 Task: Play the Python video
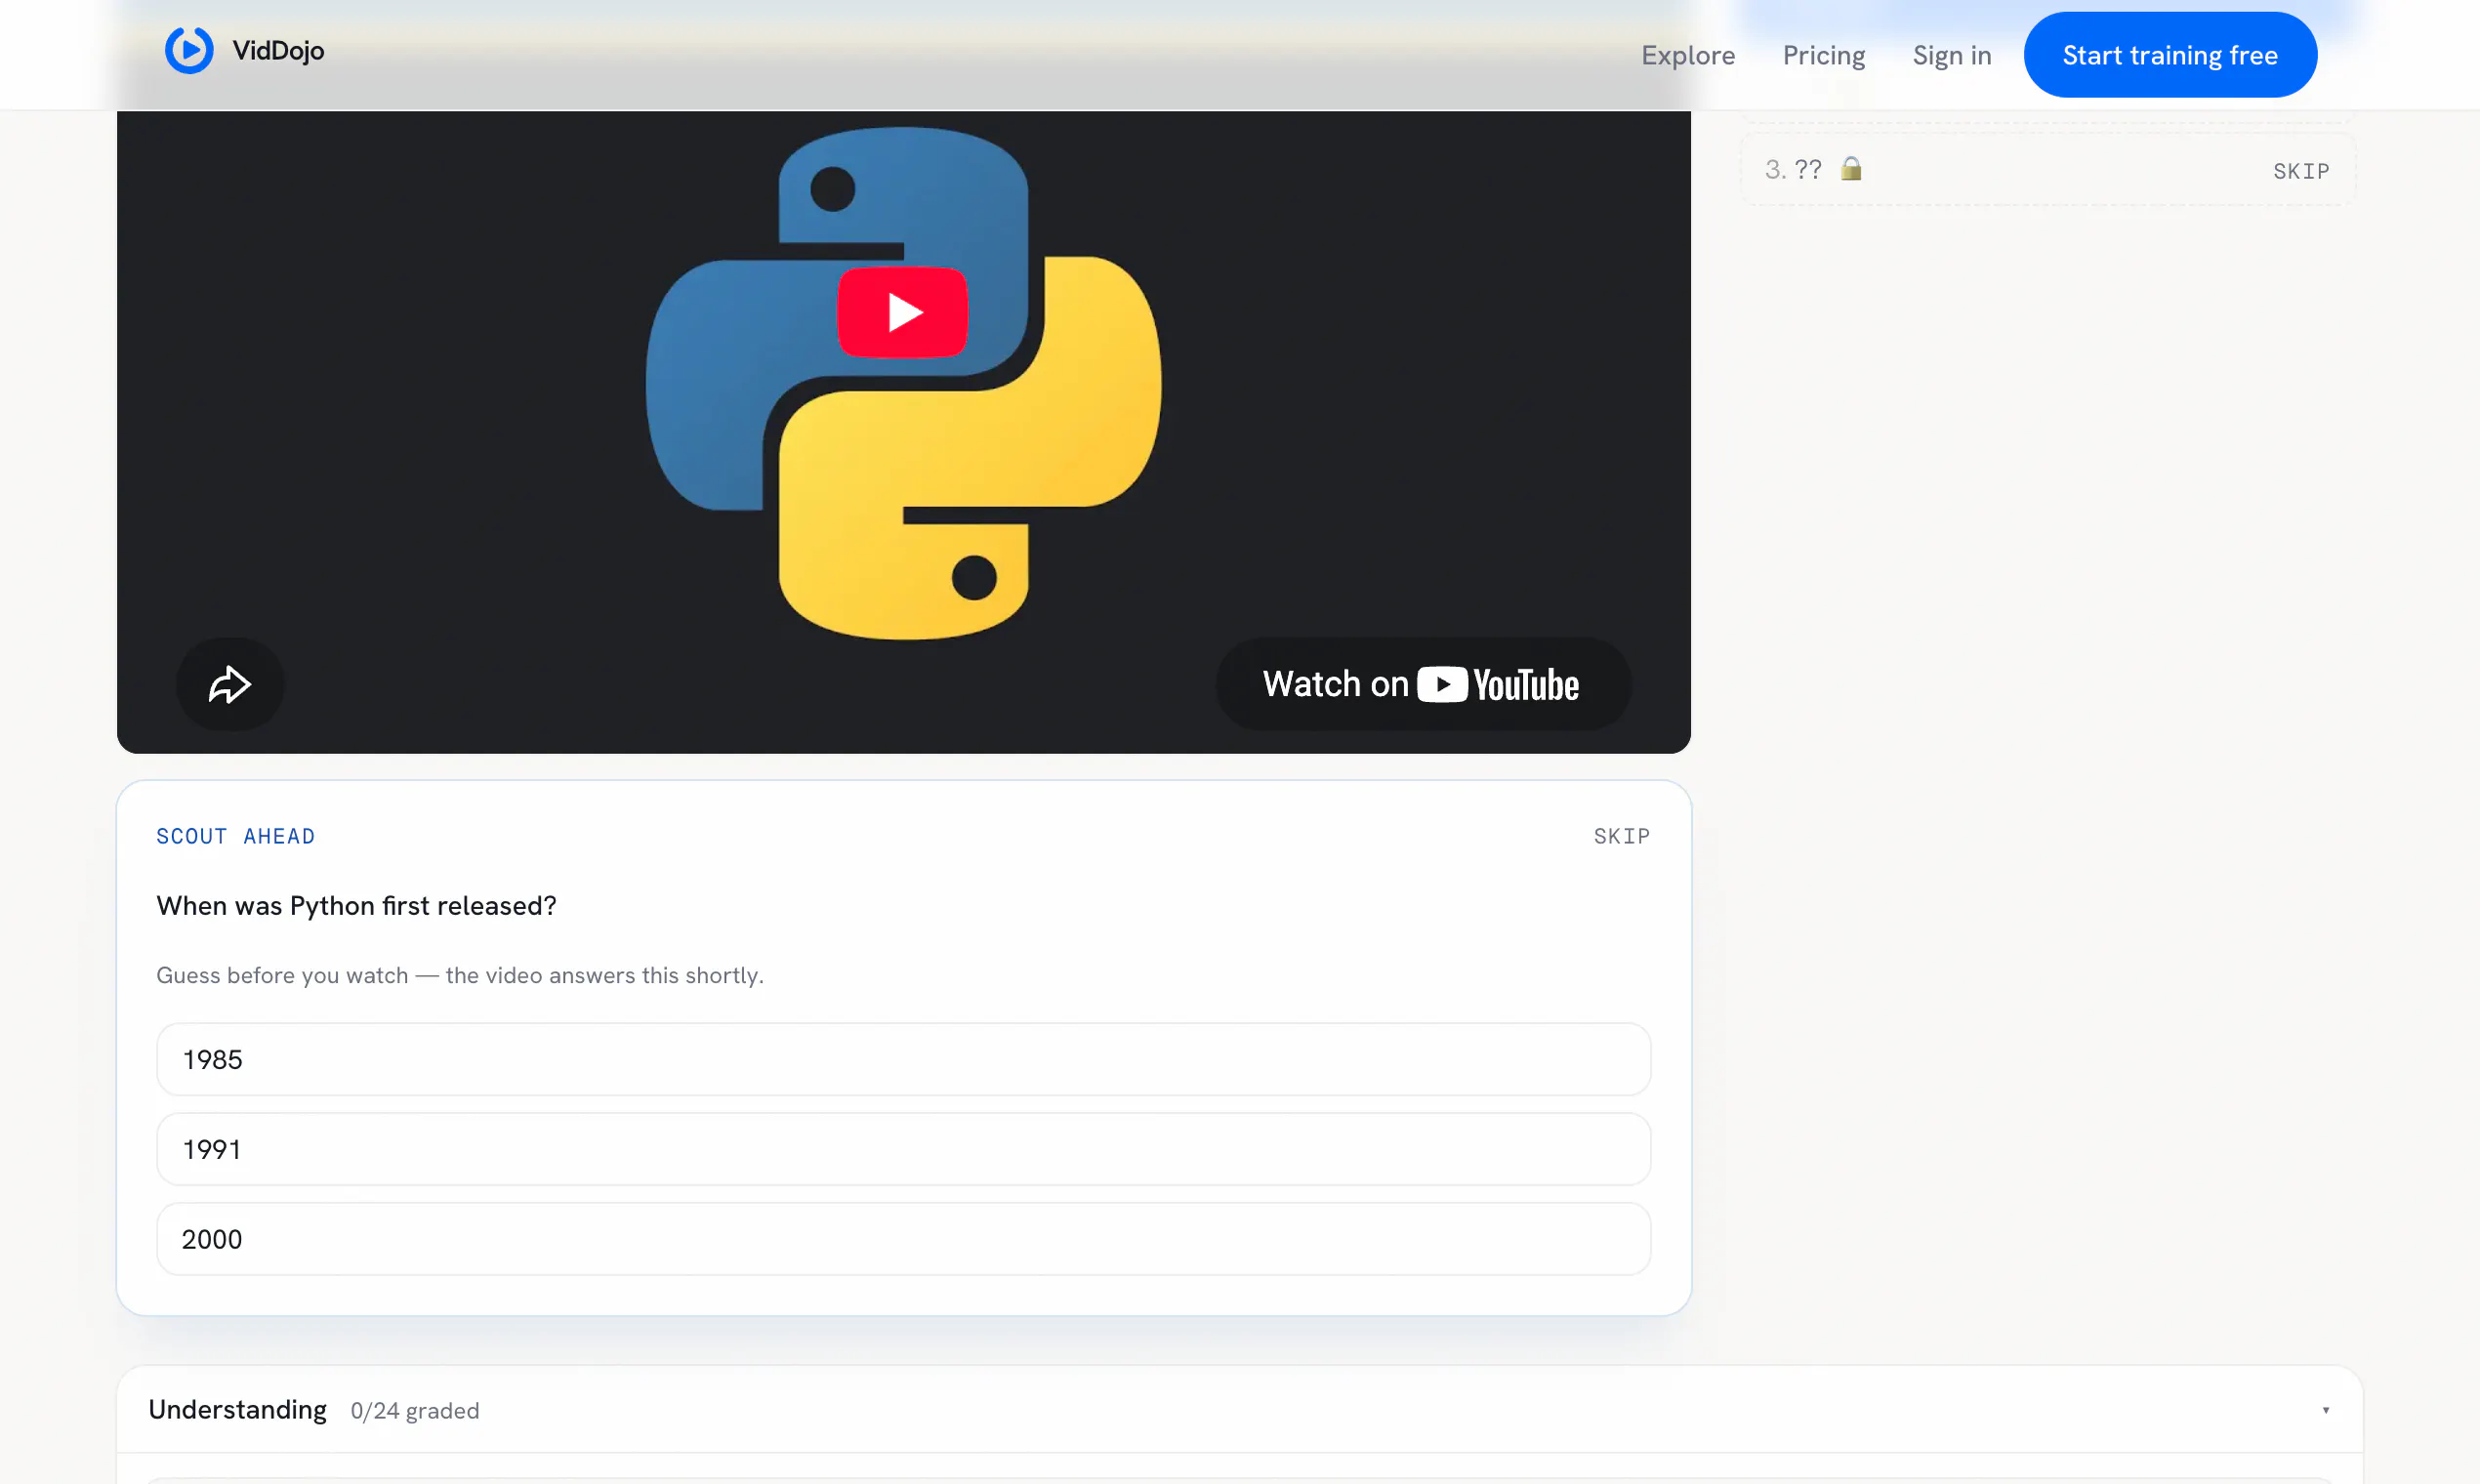(x=902, y=312)
